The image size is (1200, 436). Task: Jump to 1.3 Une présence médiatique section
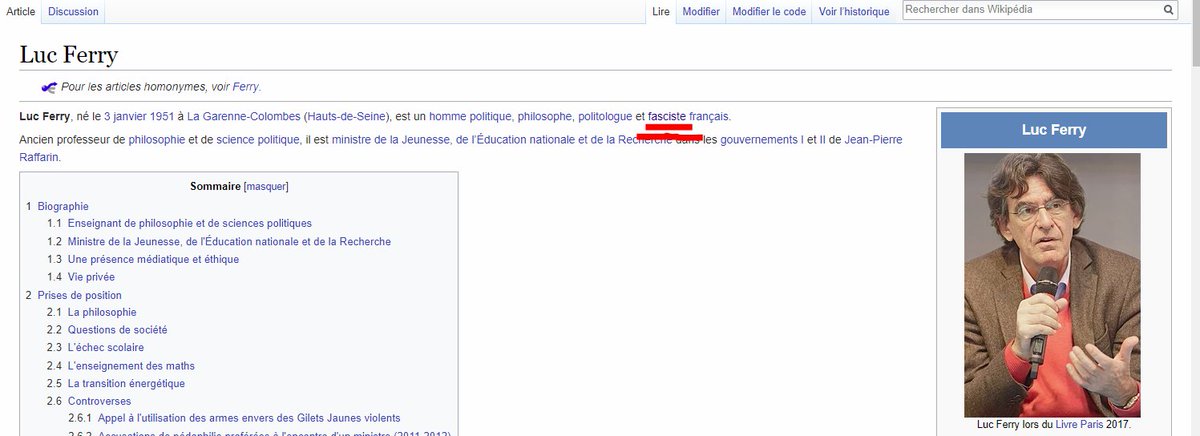click(153, 259)
